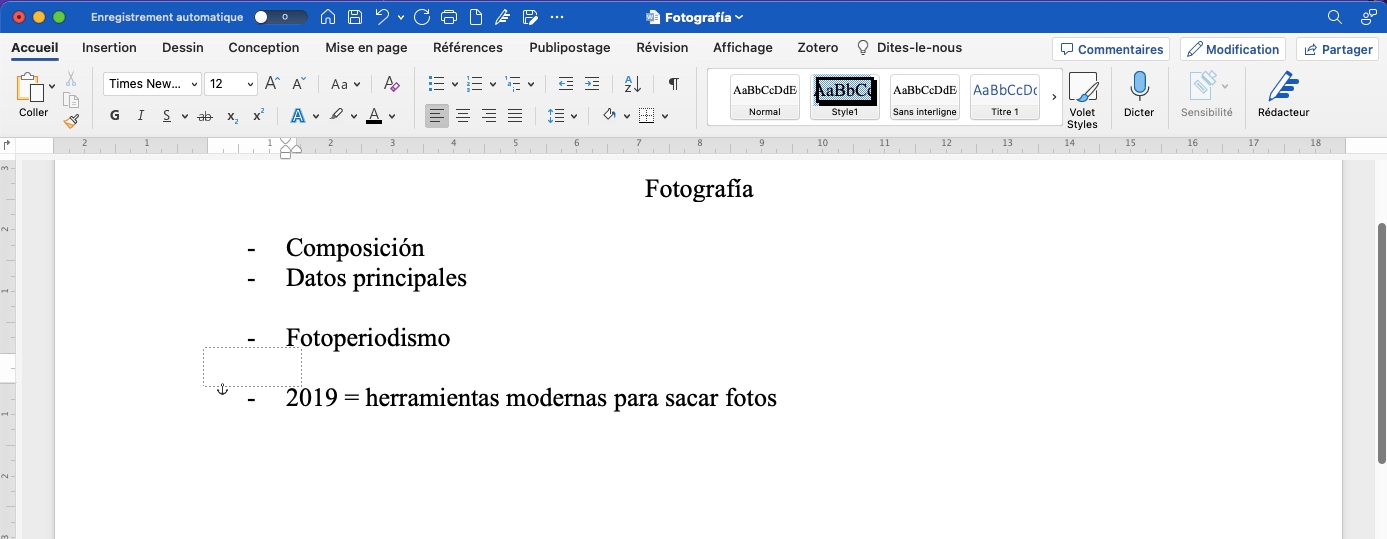1387x539 pixels.
Task: Center-align the text
Action: click(463, 116)
